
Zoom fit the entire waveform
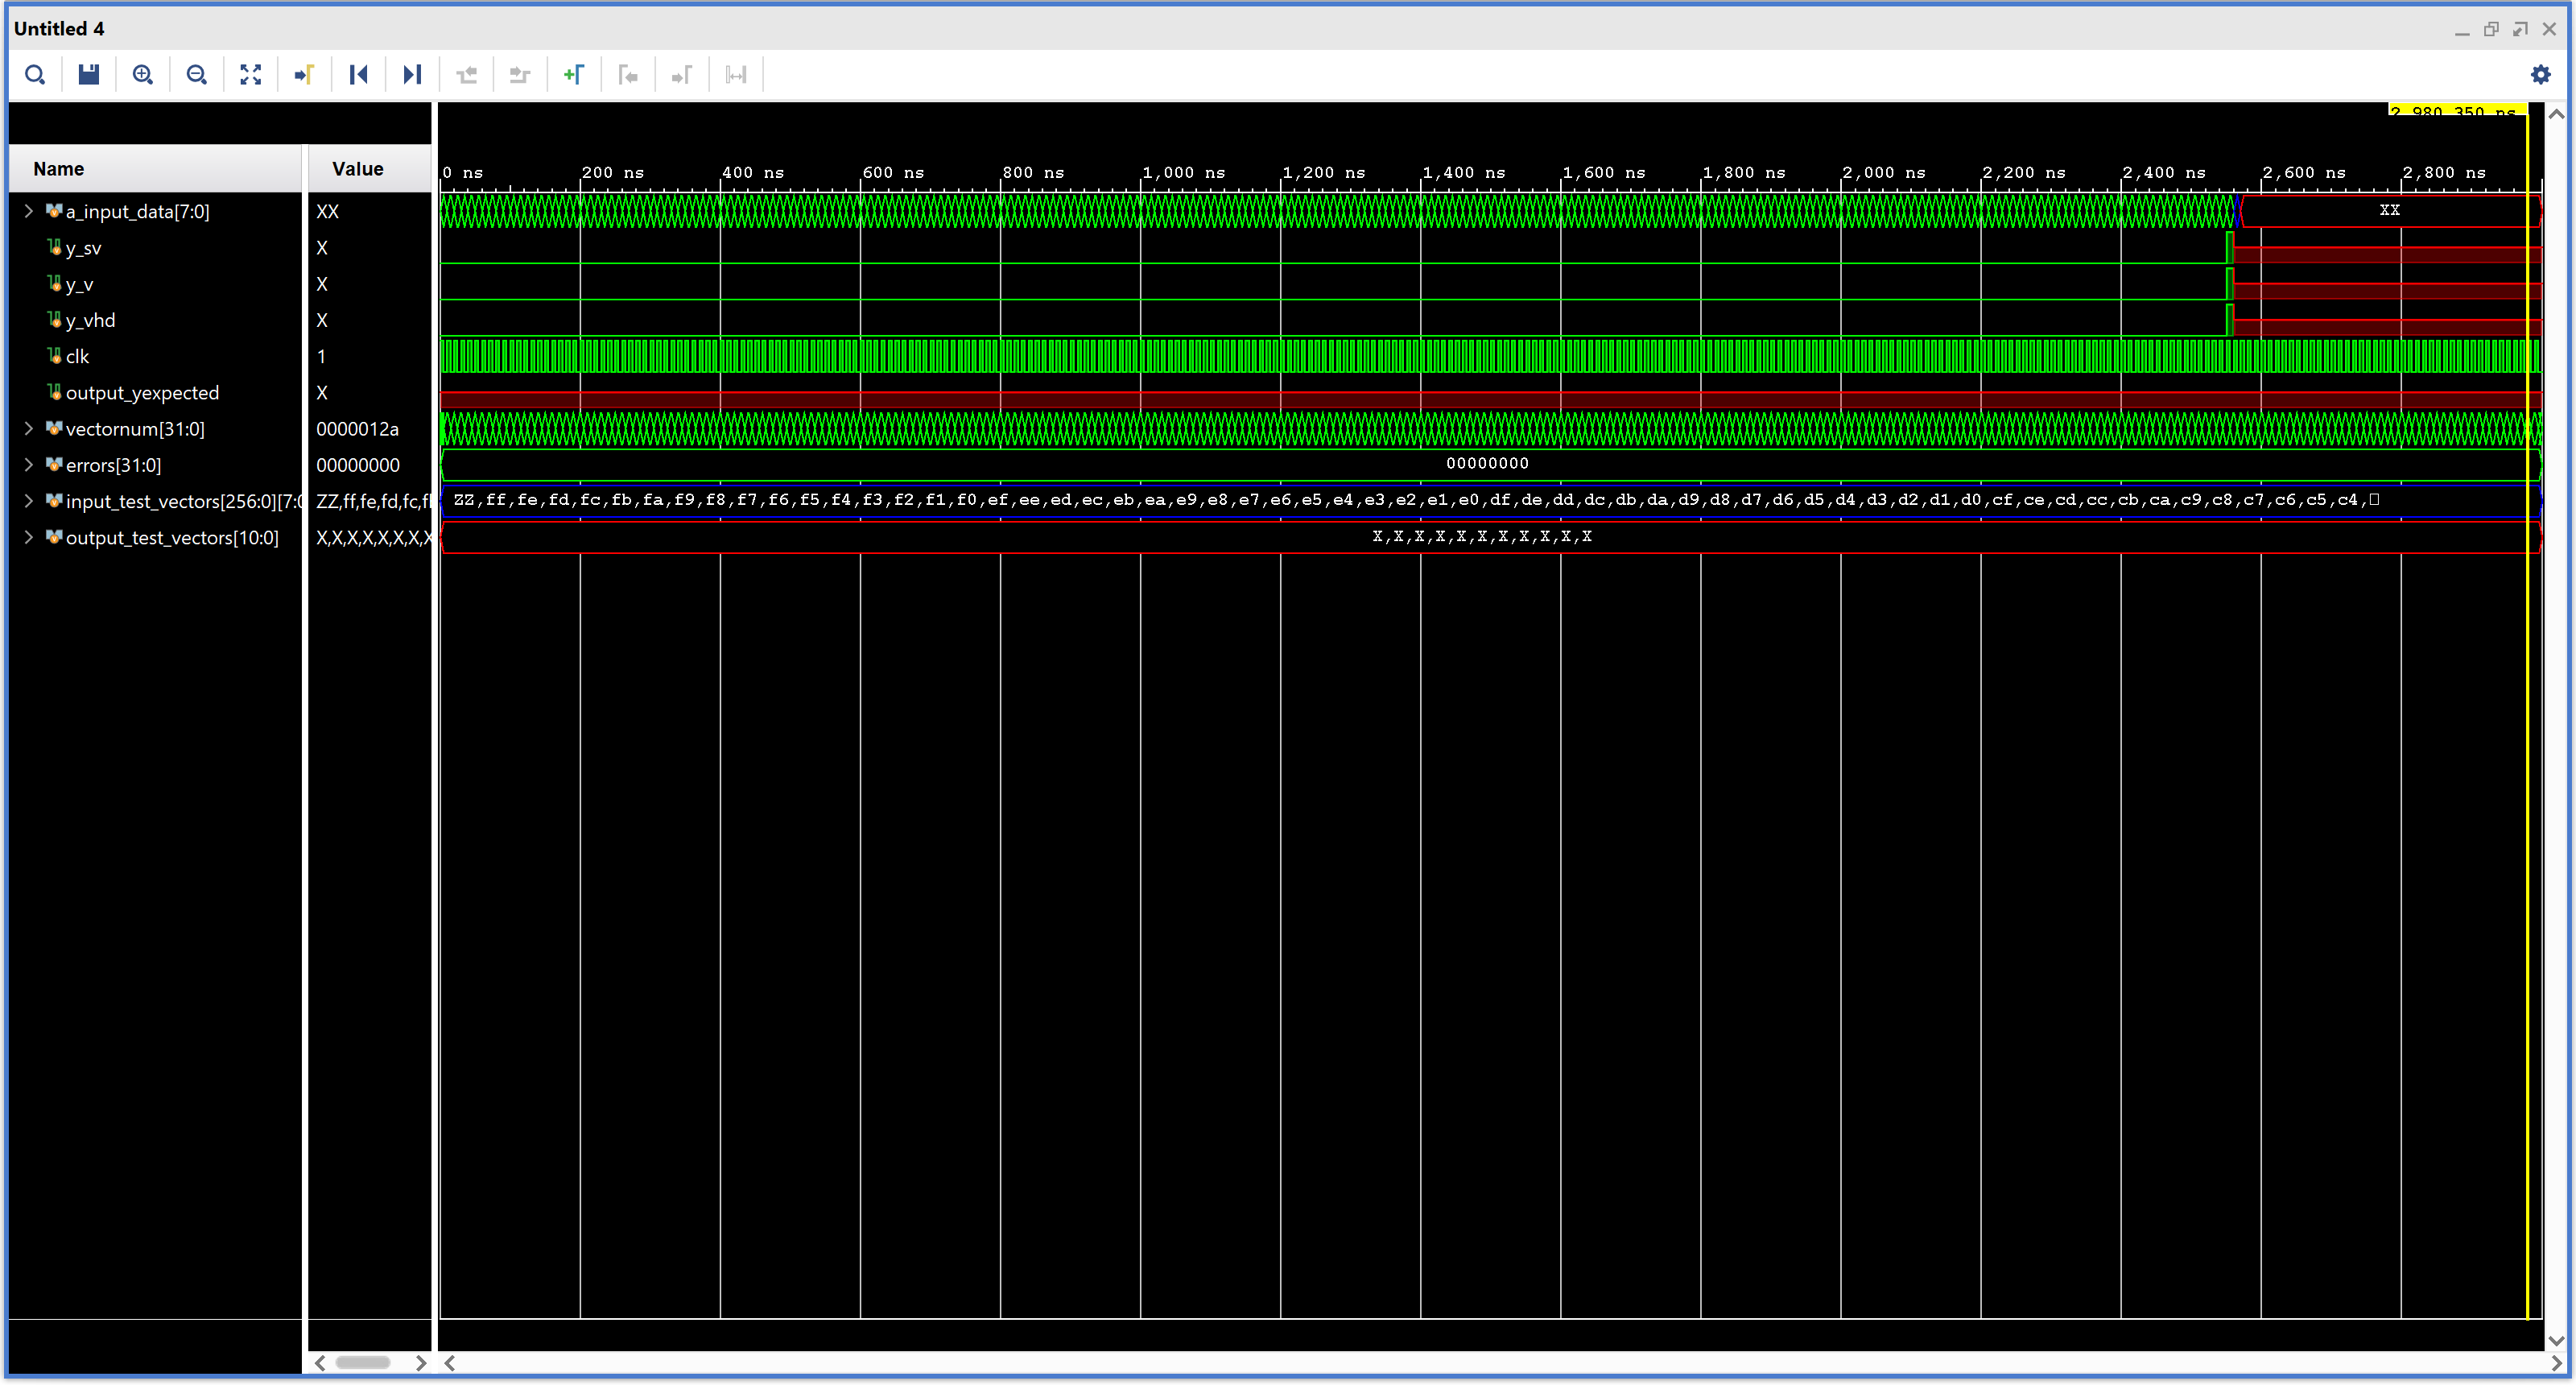tap(251, 75)
